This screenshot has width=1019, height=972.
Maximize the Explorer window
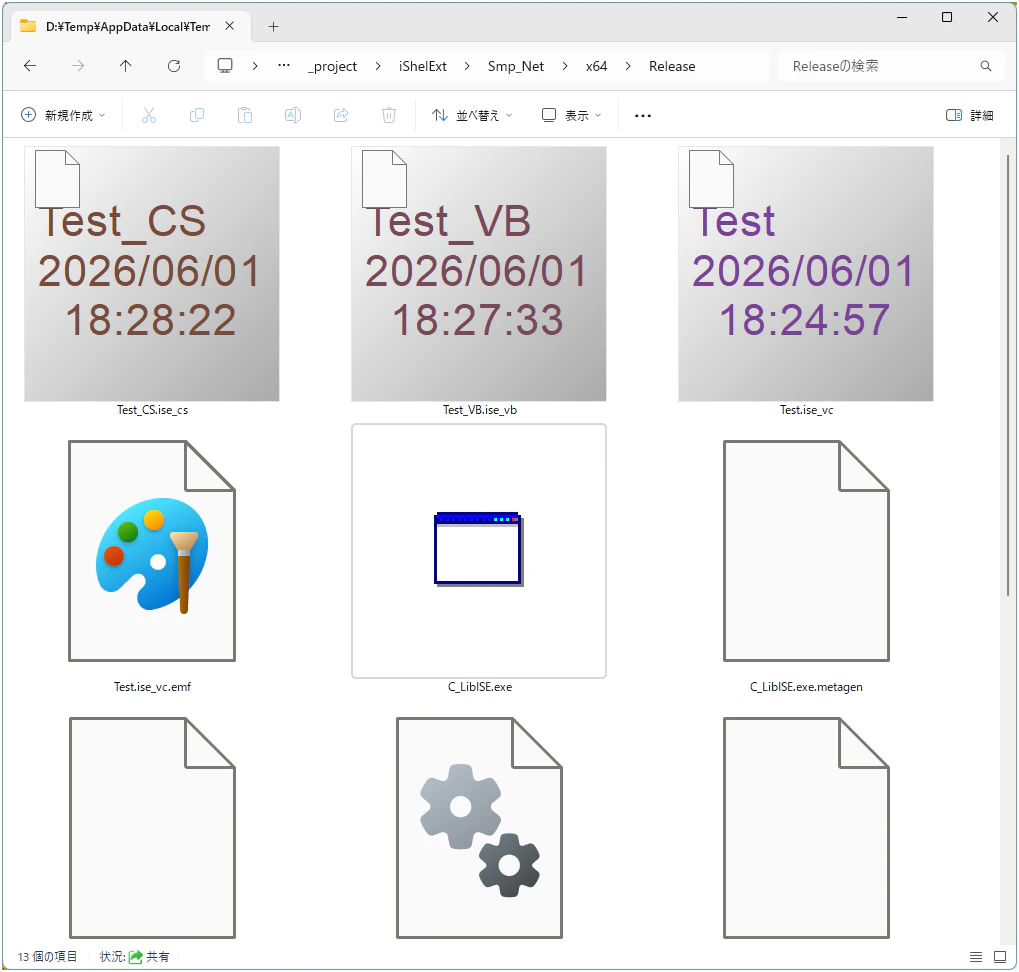point(947,18)
